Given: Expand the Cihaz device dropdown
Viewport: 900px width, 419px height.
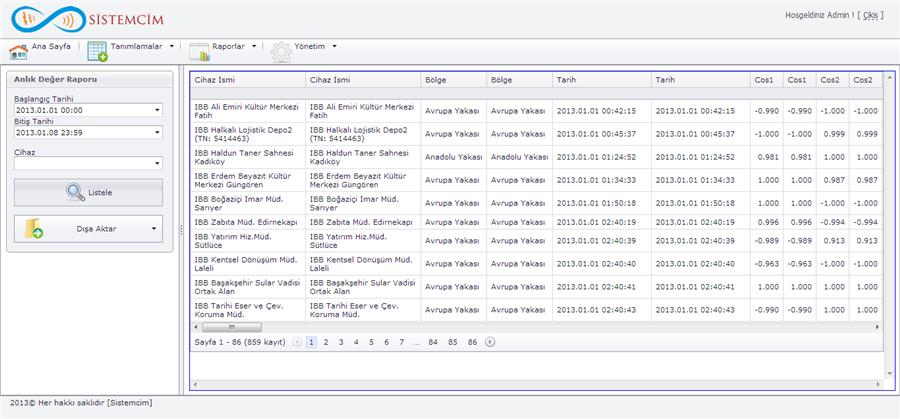Looking at the screenshot, I should (157, 163).
